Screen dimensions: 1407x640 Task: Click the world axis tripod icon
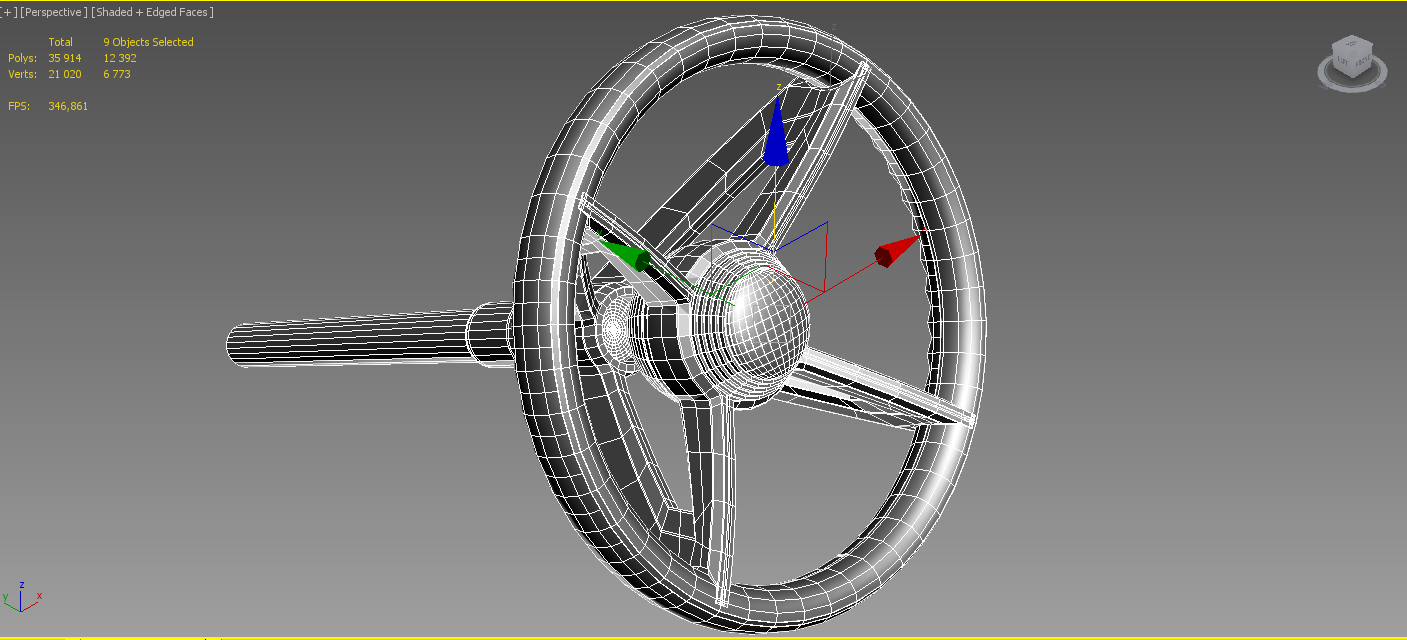pos(21,597)
